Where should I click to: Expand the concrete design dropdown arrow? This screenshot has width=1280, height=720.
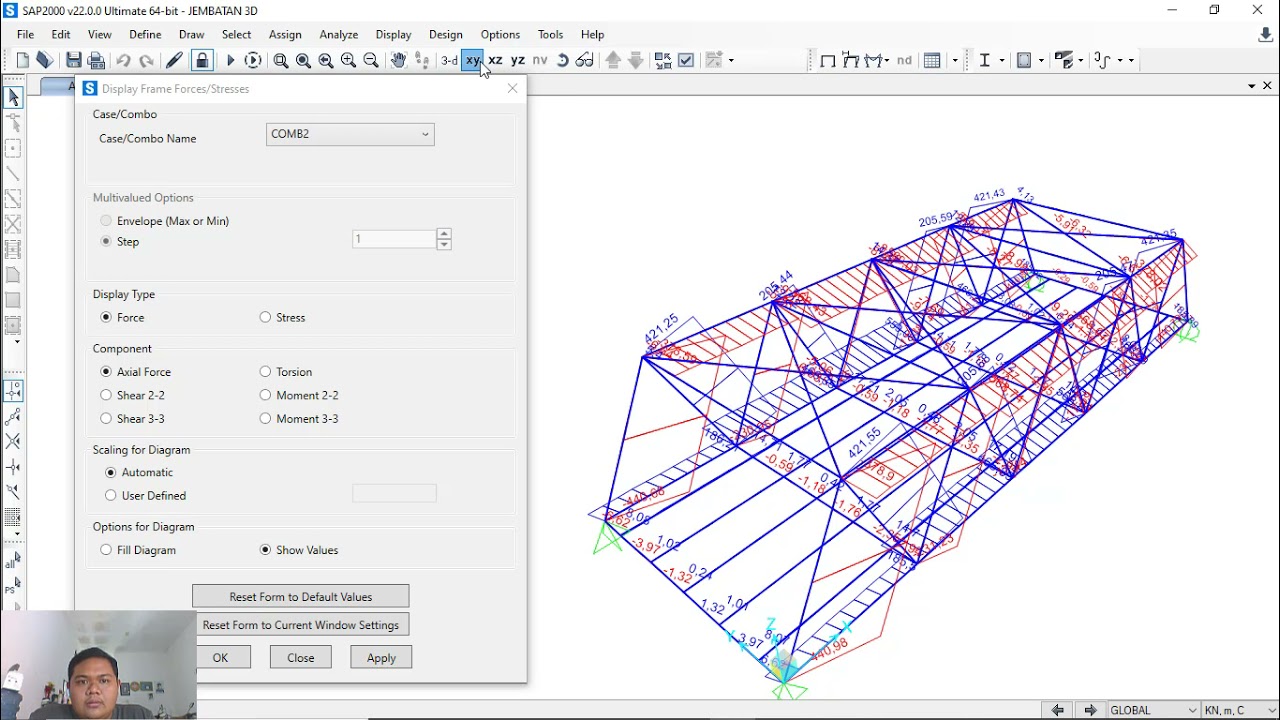click(1041, 60)
